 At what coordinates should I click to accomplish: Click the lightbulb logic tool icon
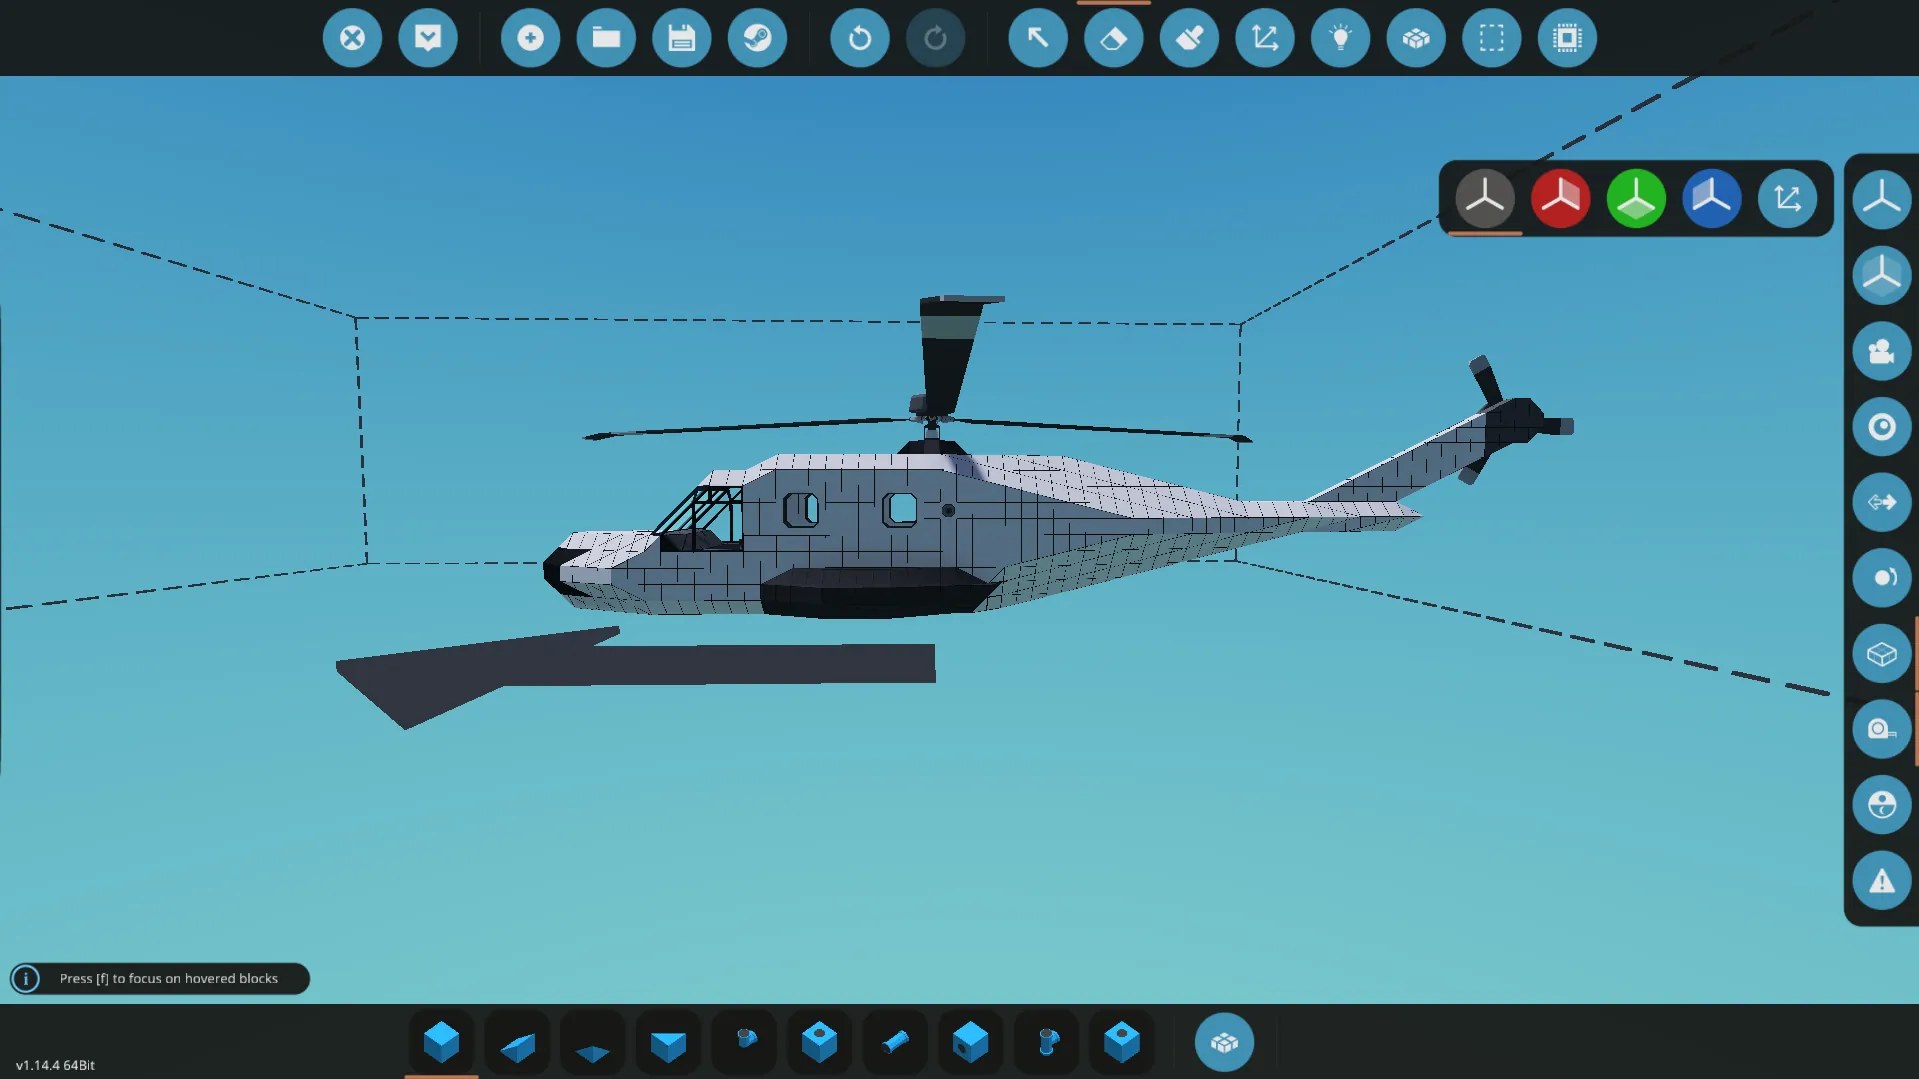pos(1340,38)
